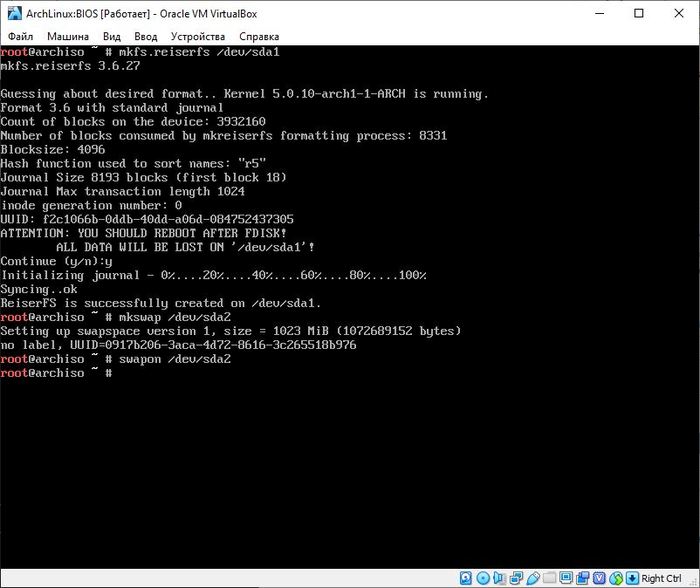
Task: Click the Right Ctrl host key label
Action: pos(661,578)
